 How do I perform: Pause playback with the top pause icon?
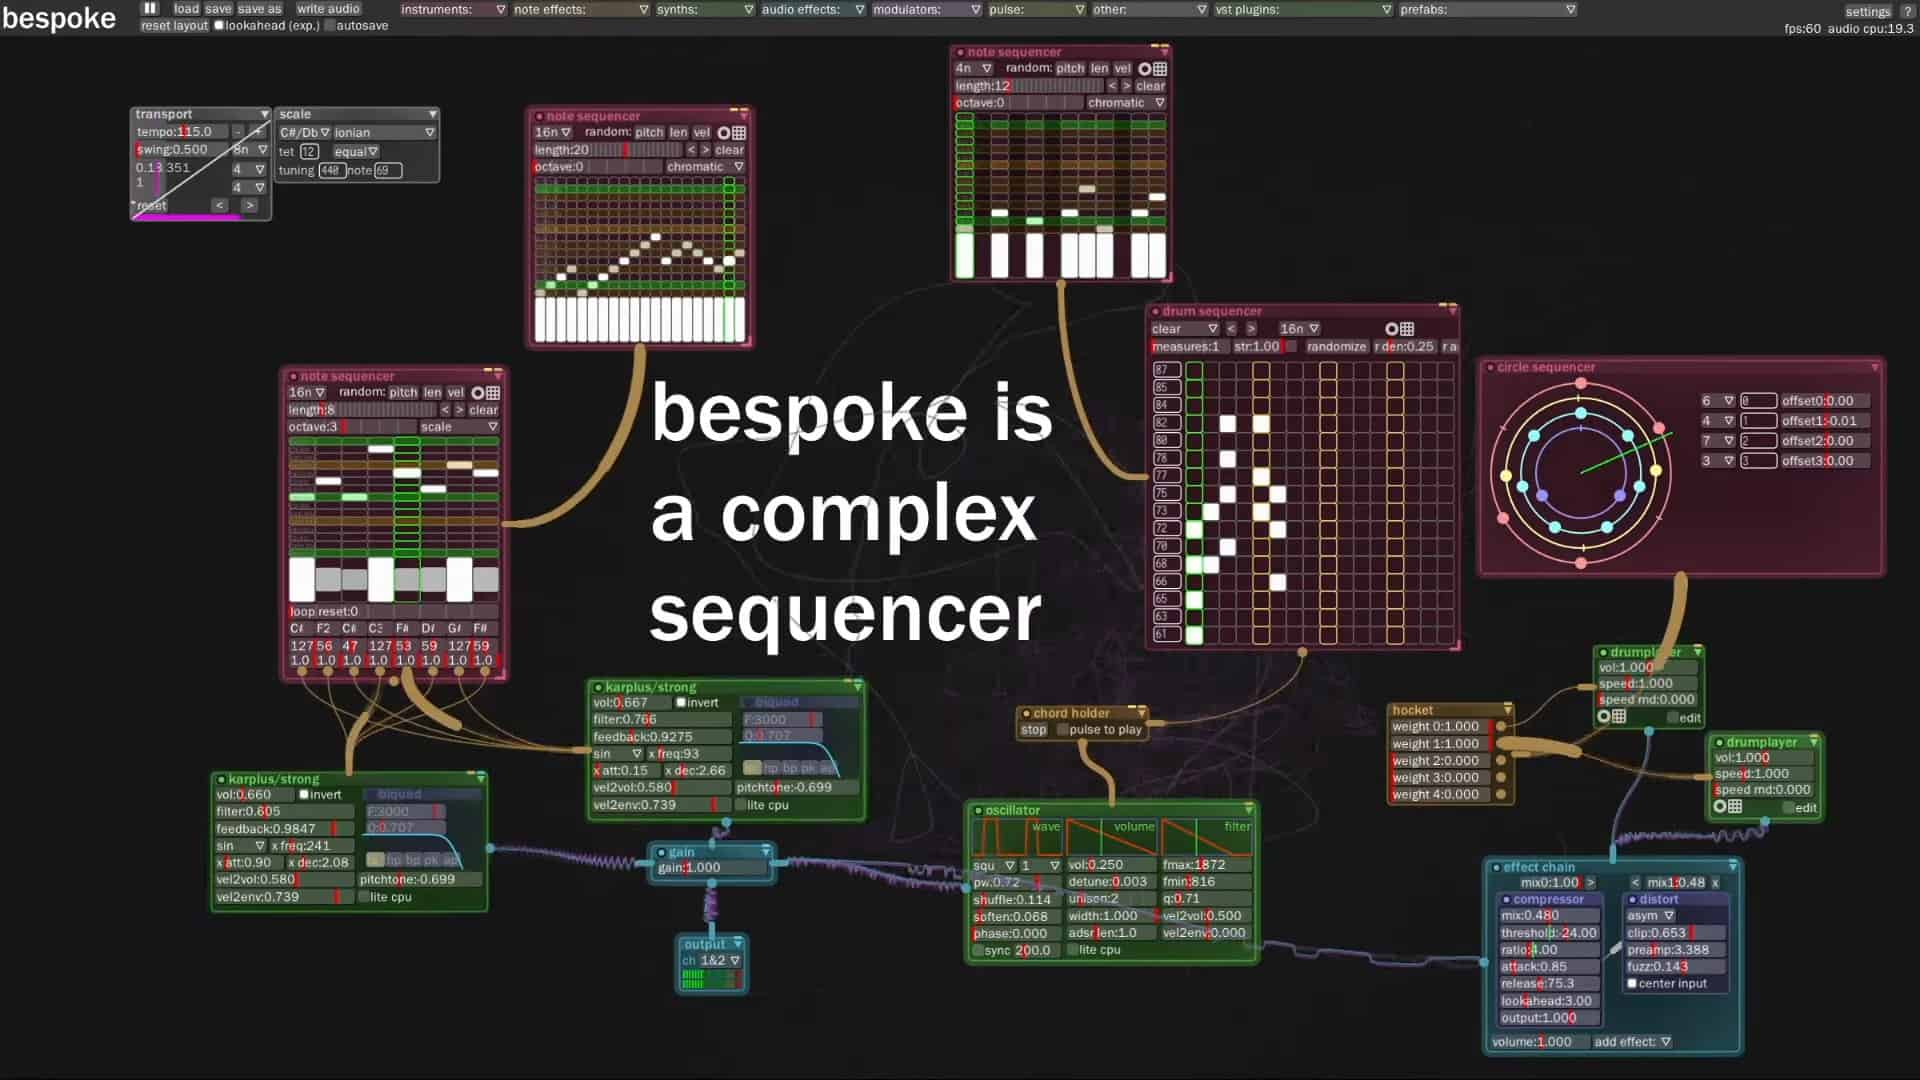[150, 8]
